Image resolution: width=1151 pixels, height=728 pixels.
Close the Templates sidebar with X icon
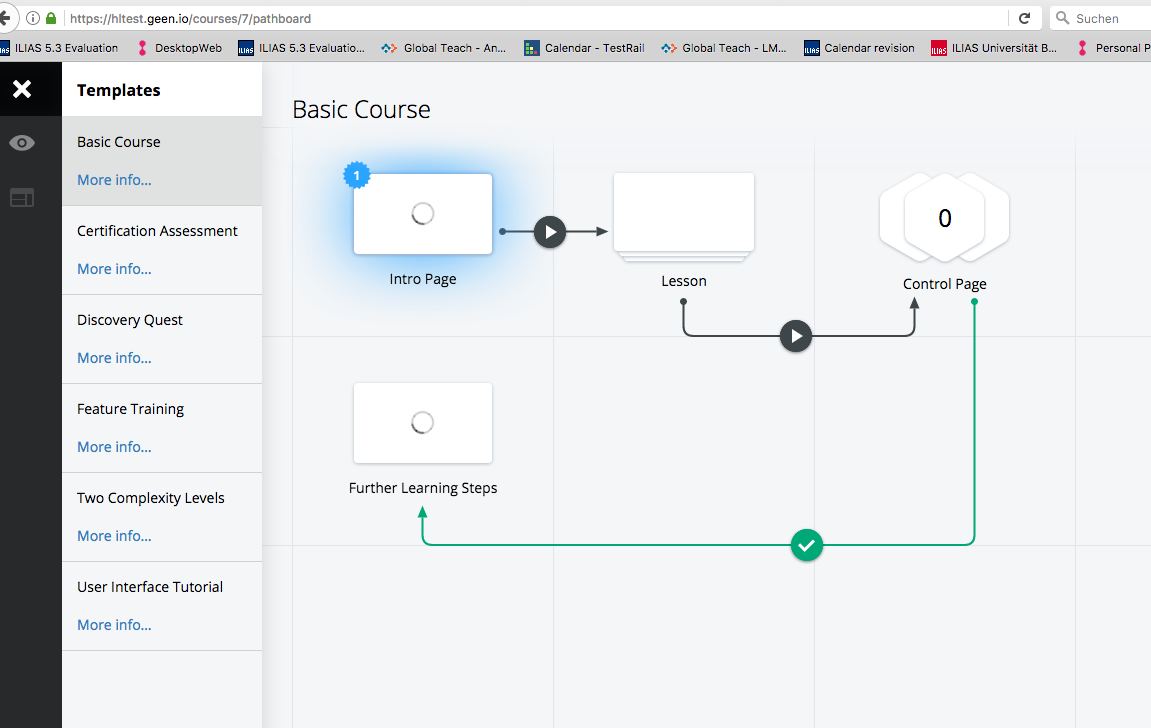tap(22, 90)
